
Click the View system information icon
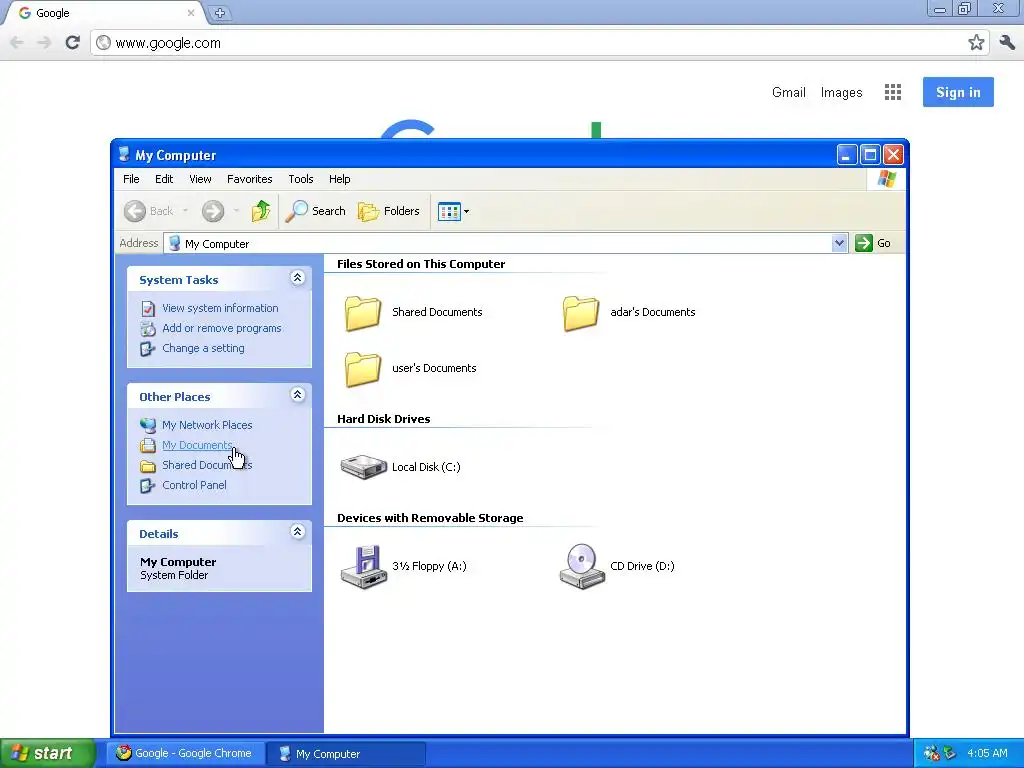point(148,308)
